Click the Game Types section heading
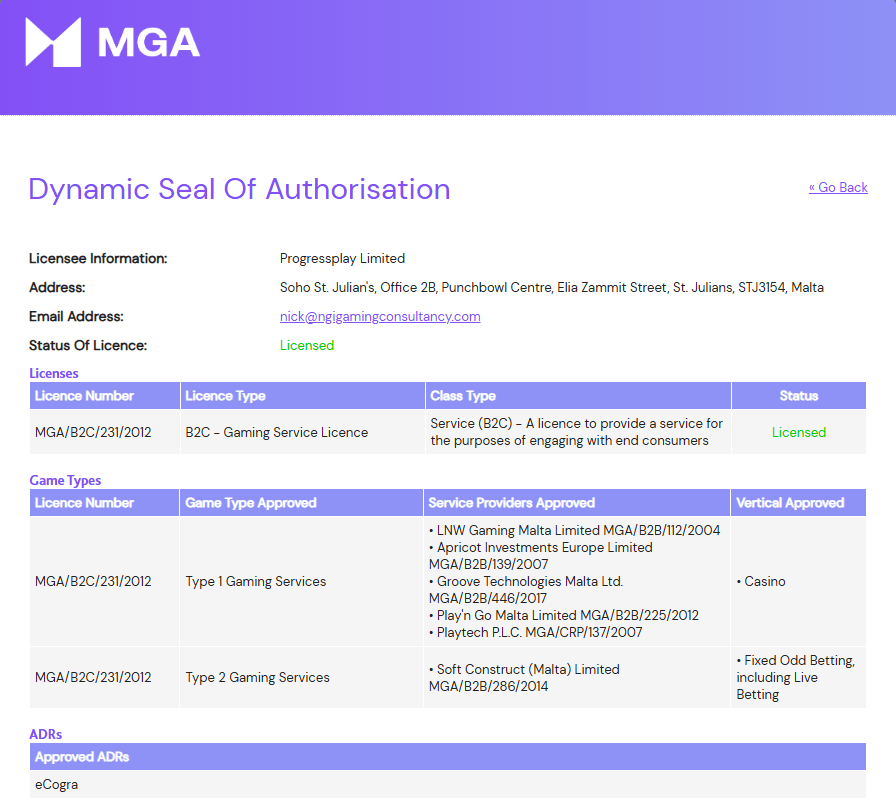Screen dimensions: 896x803 pos(65,480)
